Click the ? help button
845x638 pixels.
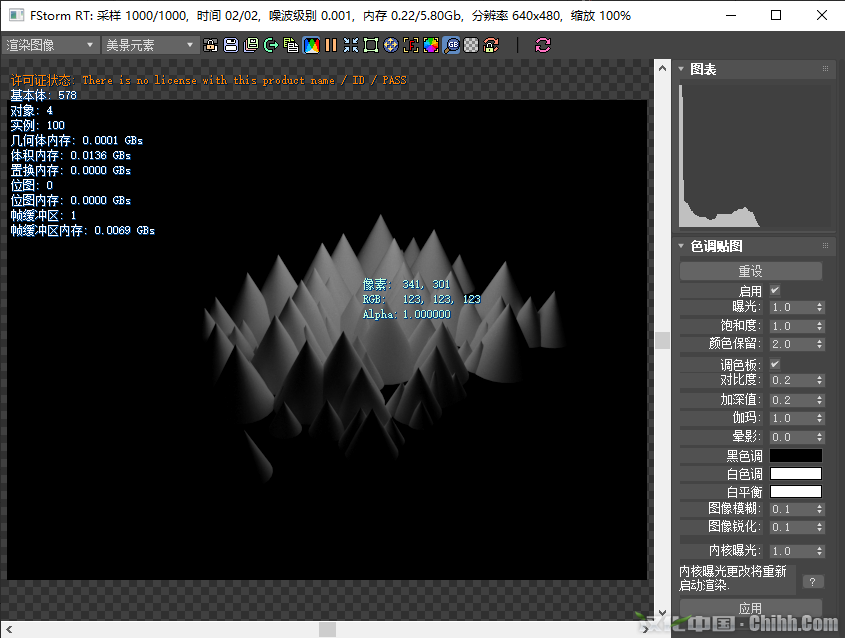[814, 581]
